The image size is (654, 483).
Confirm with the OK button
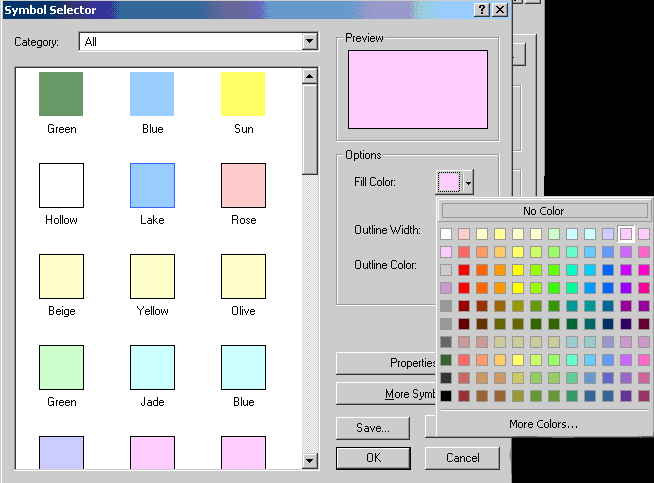click(373, 458)
